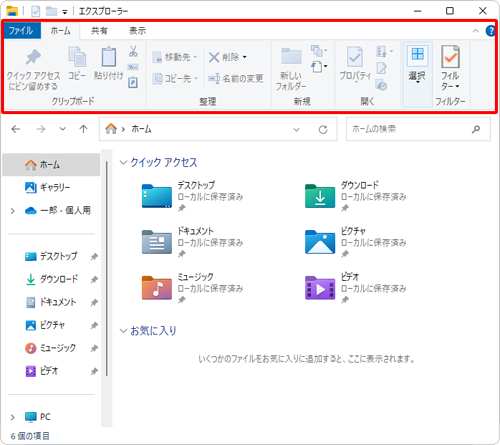
Task: Open the Quick Access Toolbar customize dropdown
Action: 65,12
